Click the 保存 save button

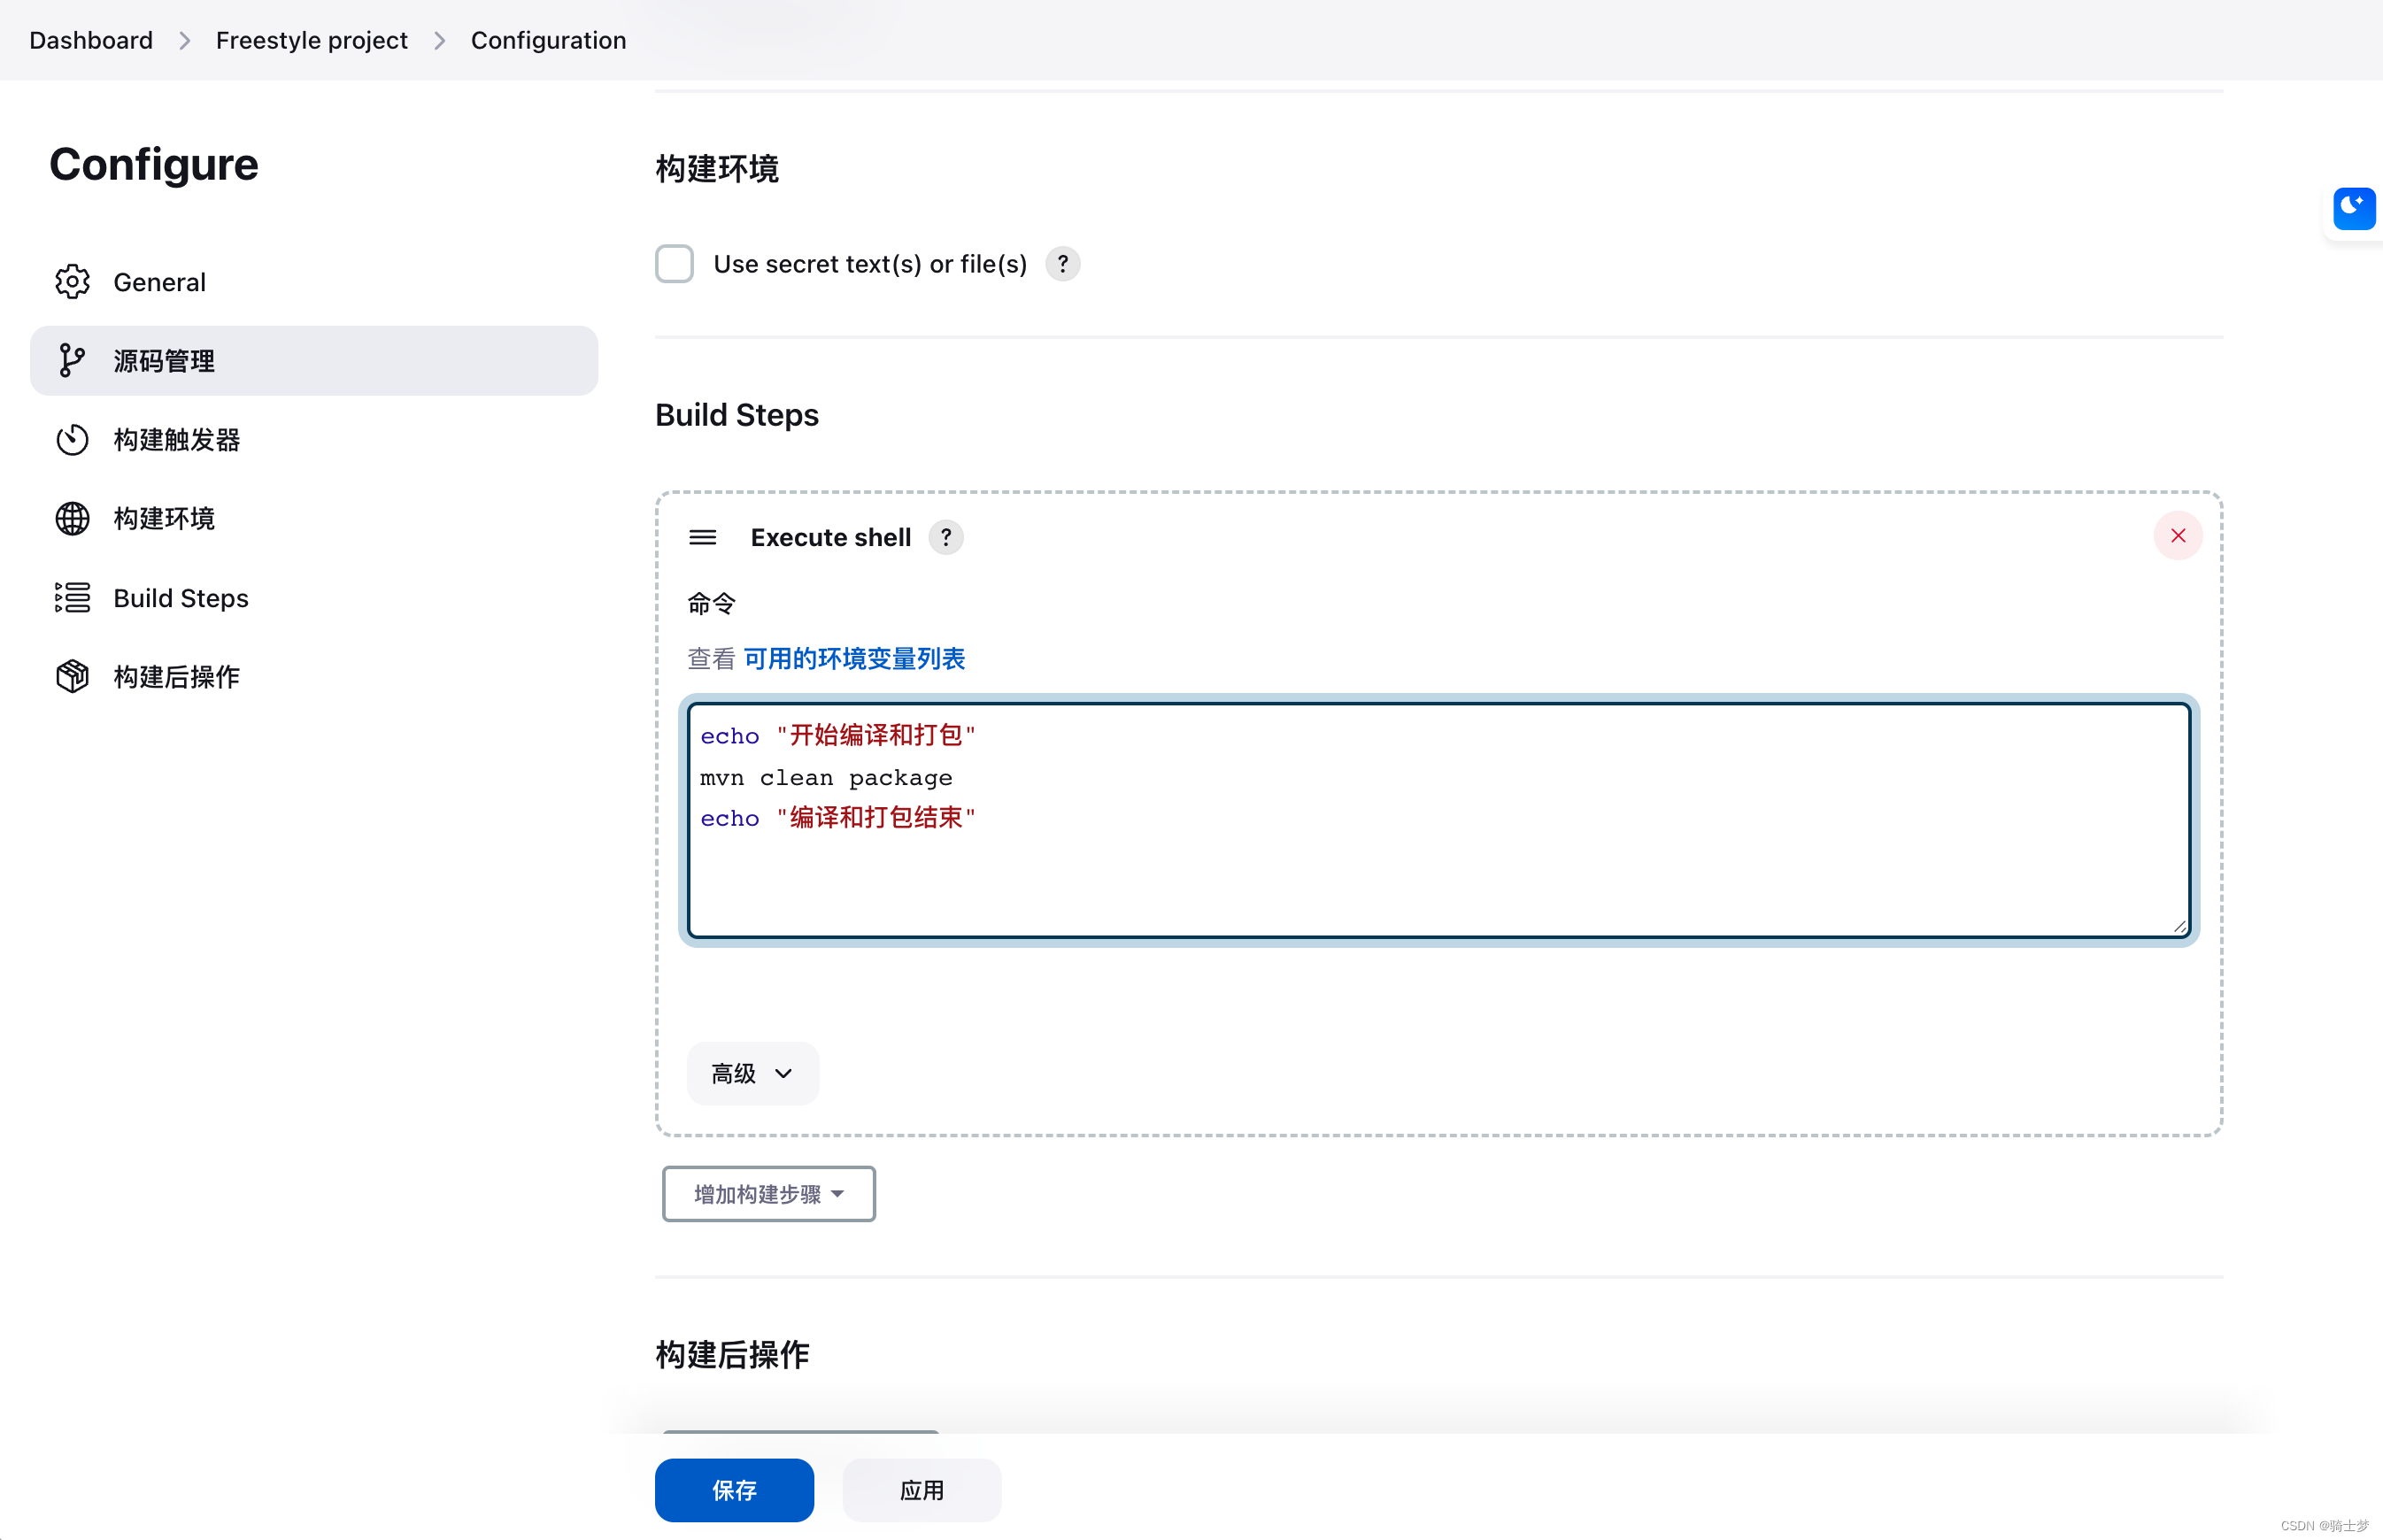coord(735,1488)
